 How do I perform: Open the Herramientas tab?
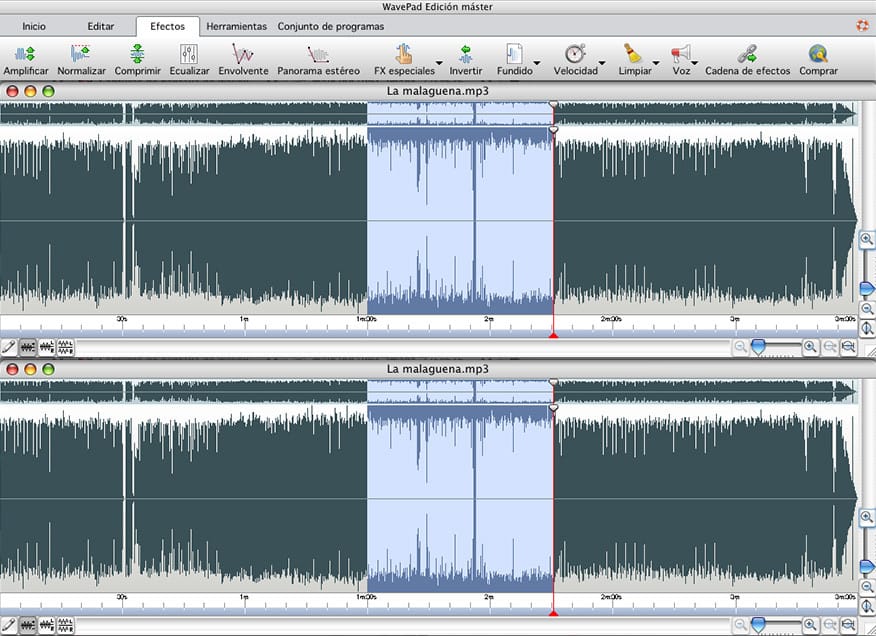click(236, 26)
